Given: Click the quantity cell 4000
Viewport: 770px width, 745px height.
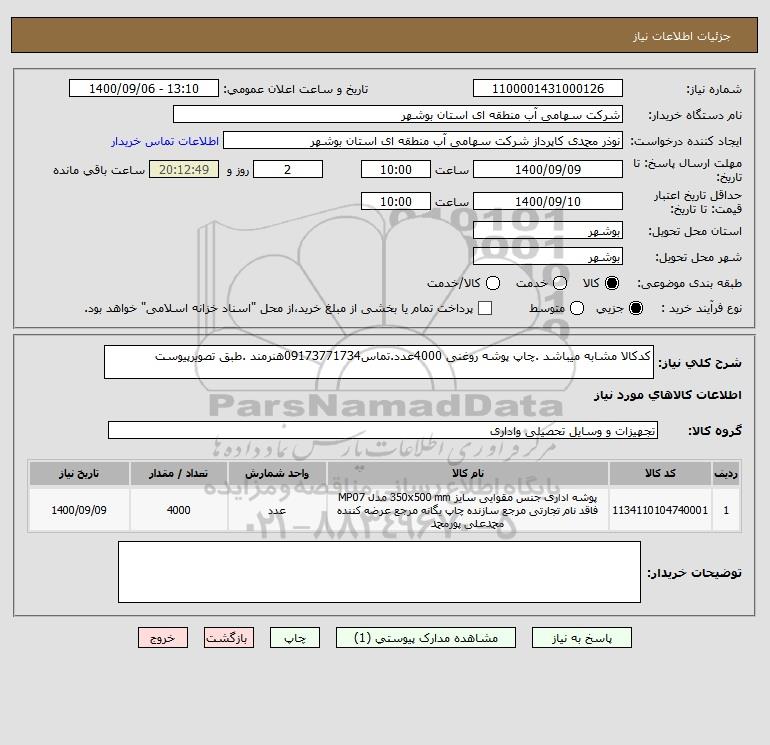Looking at the screenshot, I should (x=178, y=510).
